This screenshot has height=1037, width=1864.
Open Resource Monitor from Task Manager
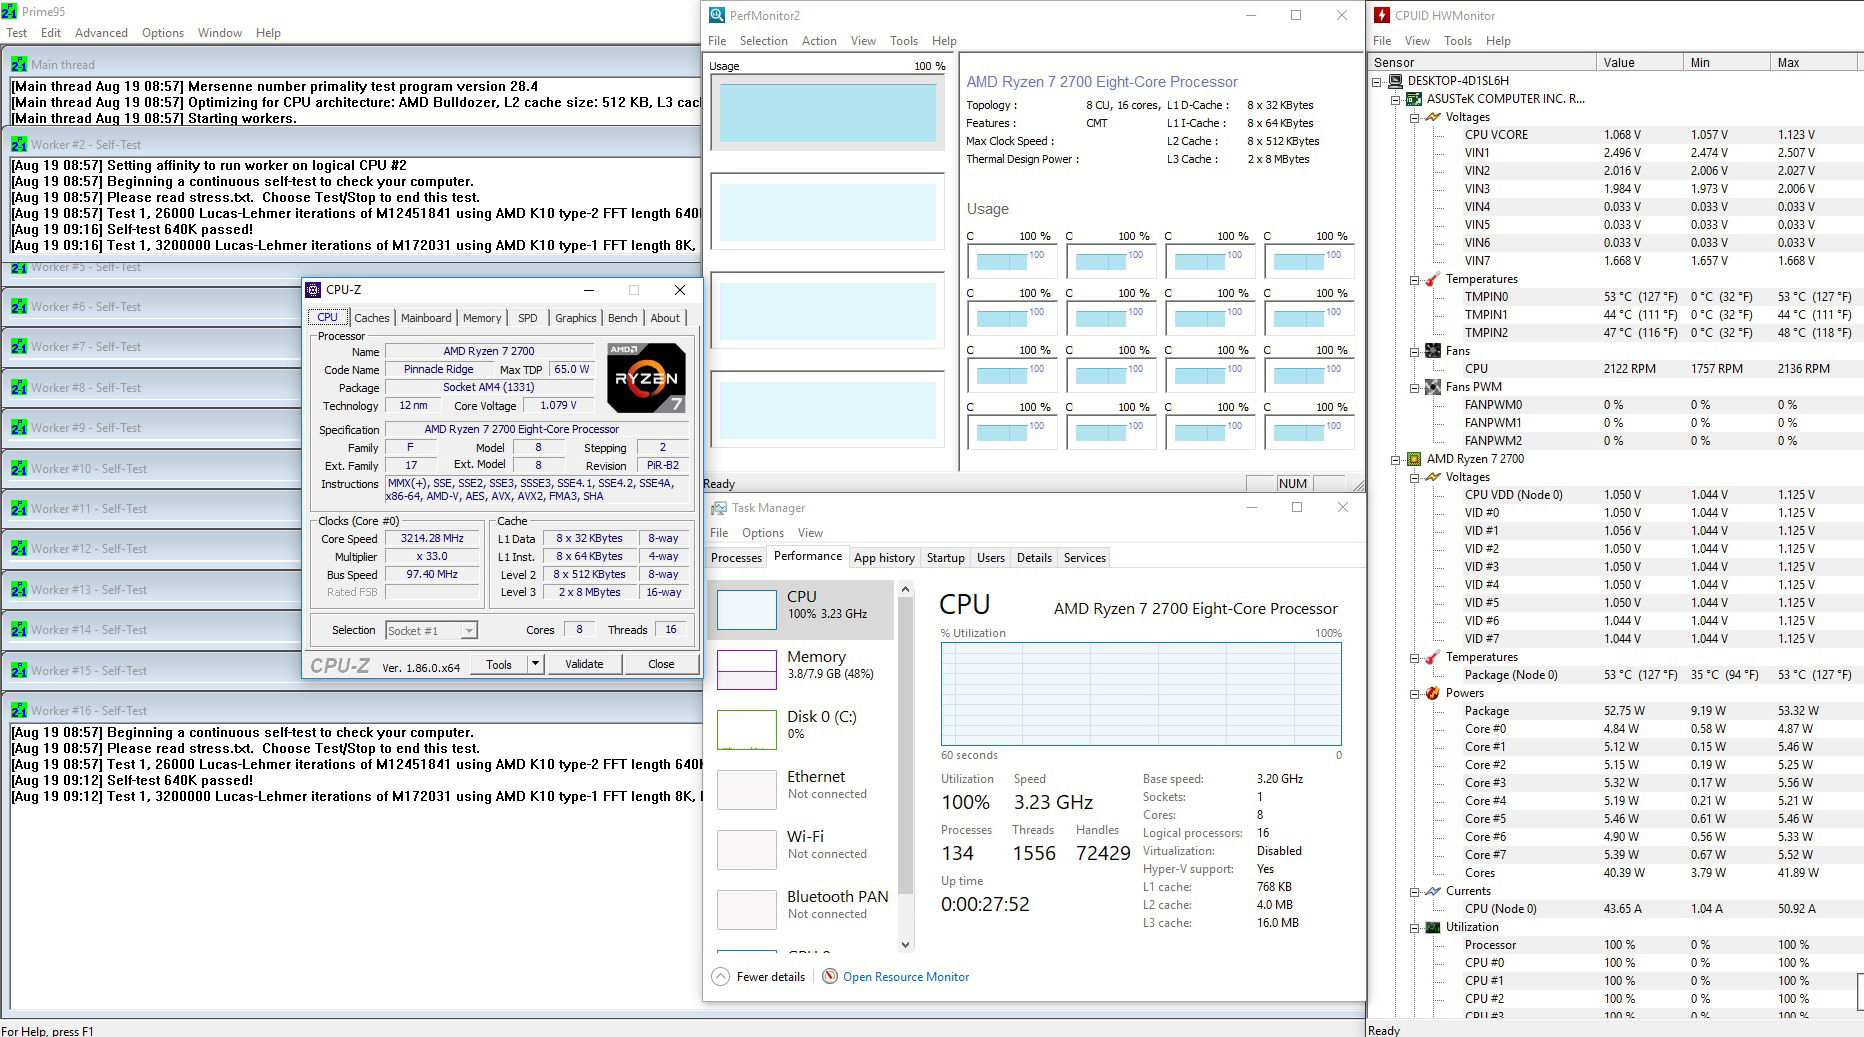click(906, 977)
